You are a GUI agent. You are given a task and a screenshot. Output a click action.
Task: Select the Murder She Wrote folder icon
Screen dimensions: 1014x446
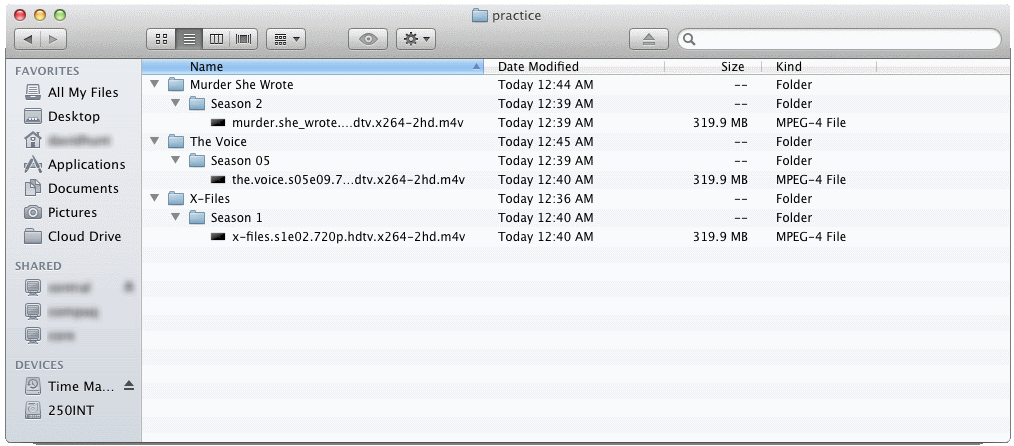tap(176, 85)
